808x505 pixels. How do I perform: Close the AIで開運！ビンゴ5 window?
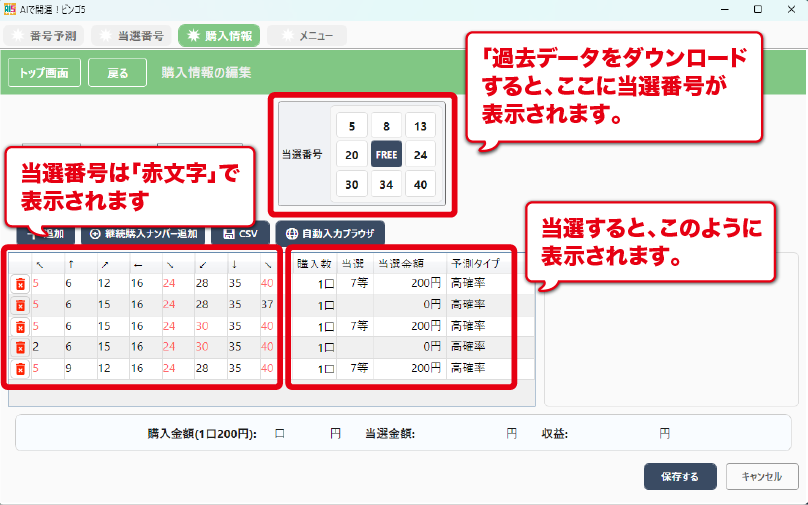791,9
